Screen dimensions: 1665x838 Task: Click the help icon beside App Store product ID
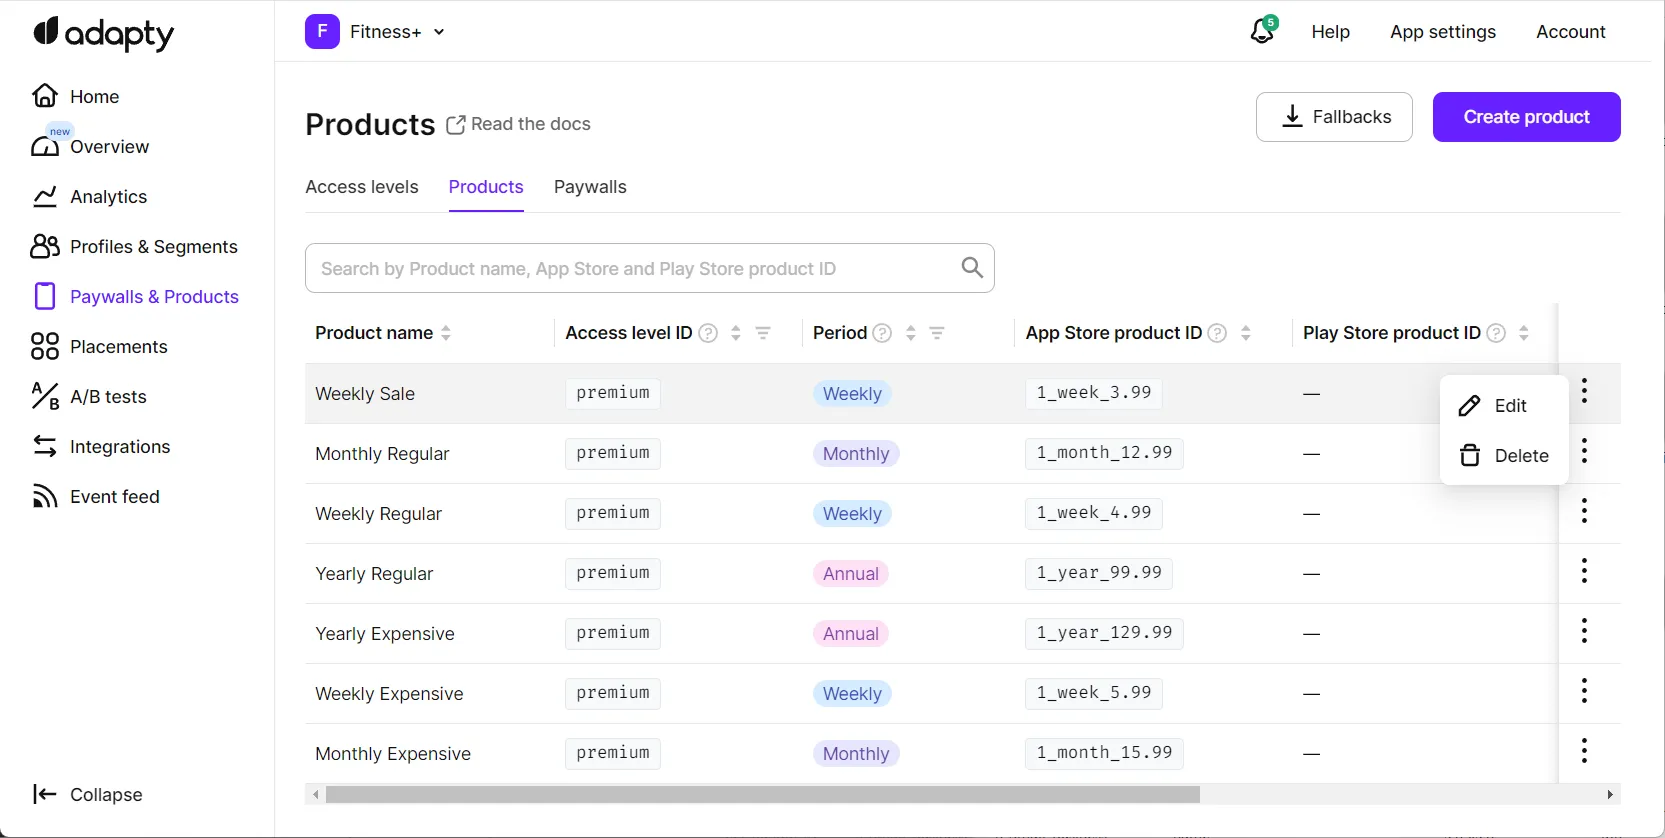point(1217,333)
